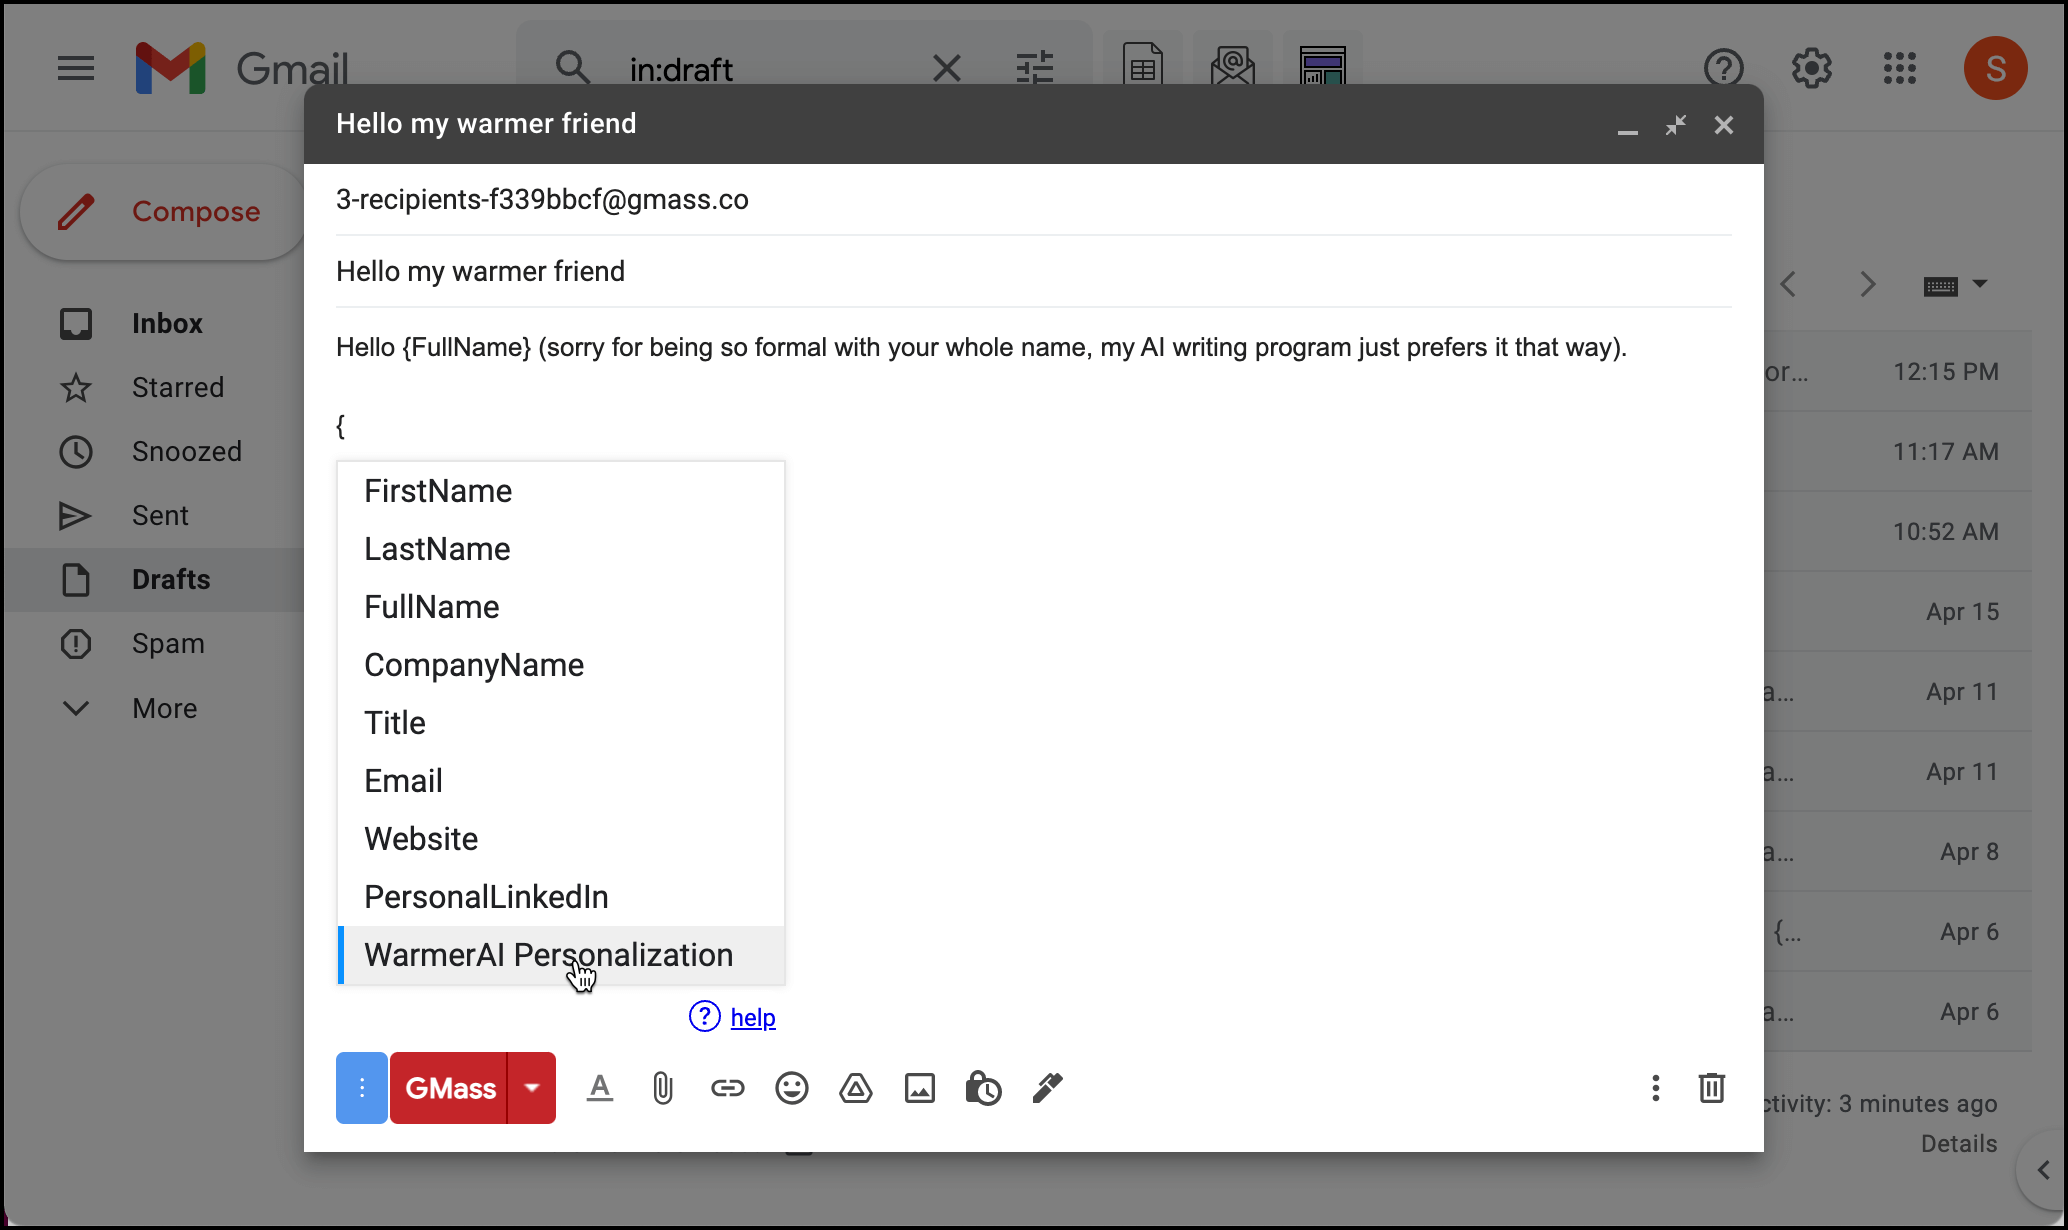Open draft dated Apr 15
This screenshot has height=1230, width=2068.
tap(1898, 612)
